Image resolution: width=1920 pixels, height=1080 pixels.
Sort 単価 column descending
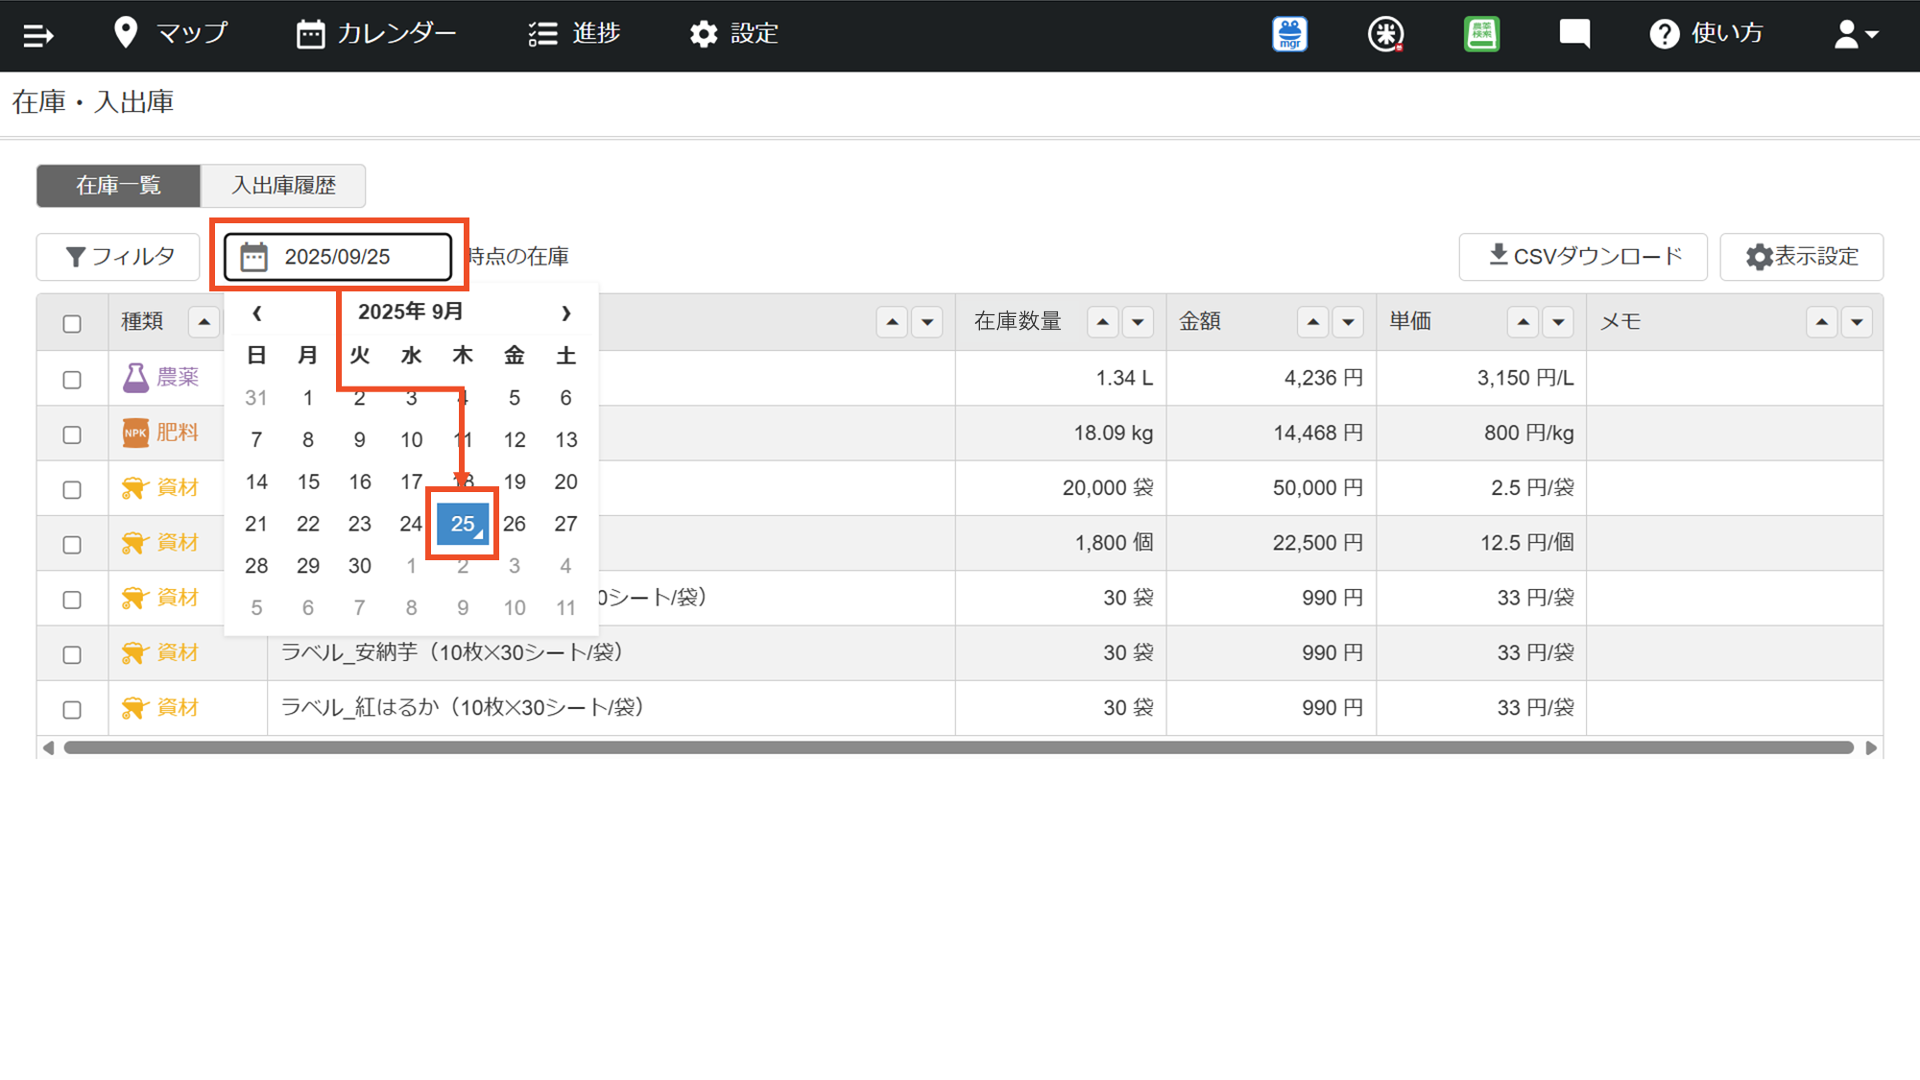1558,322
